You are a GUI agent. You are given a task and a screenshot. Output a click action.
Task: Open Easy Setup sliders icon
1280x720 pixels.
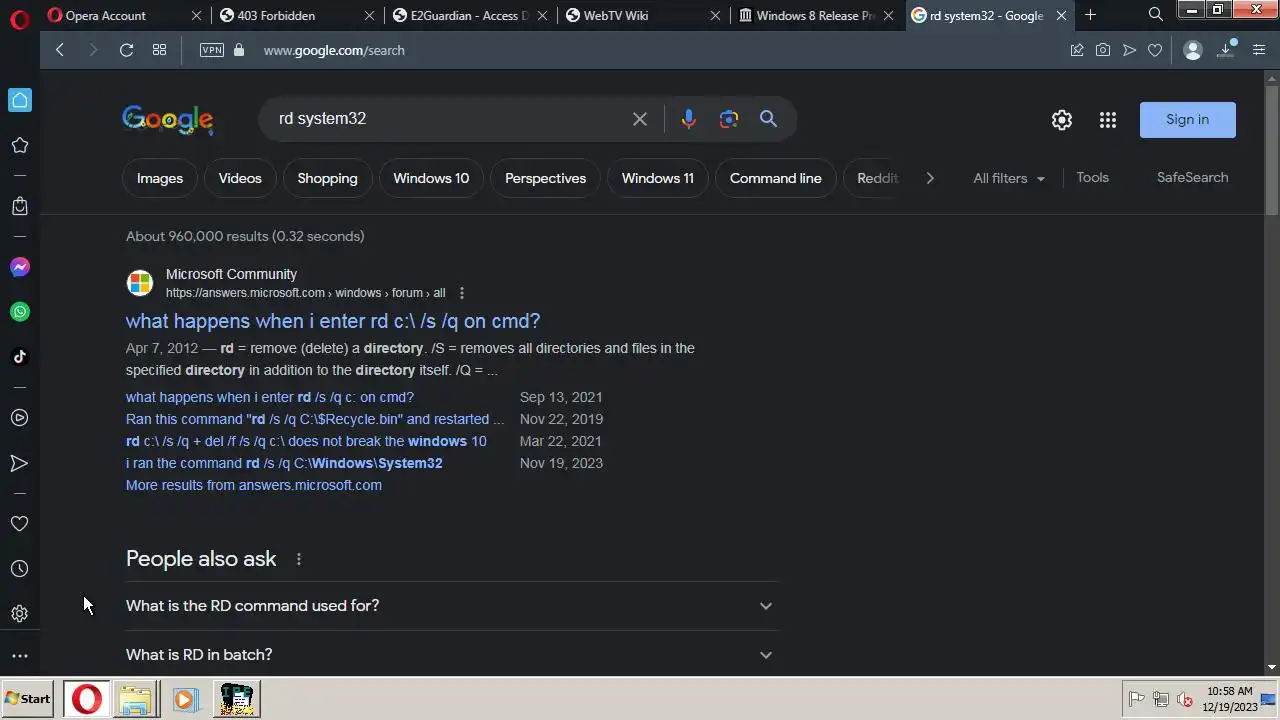[1259, 50]
